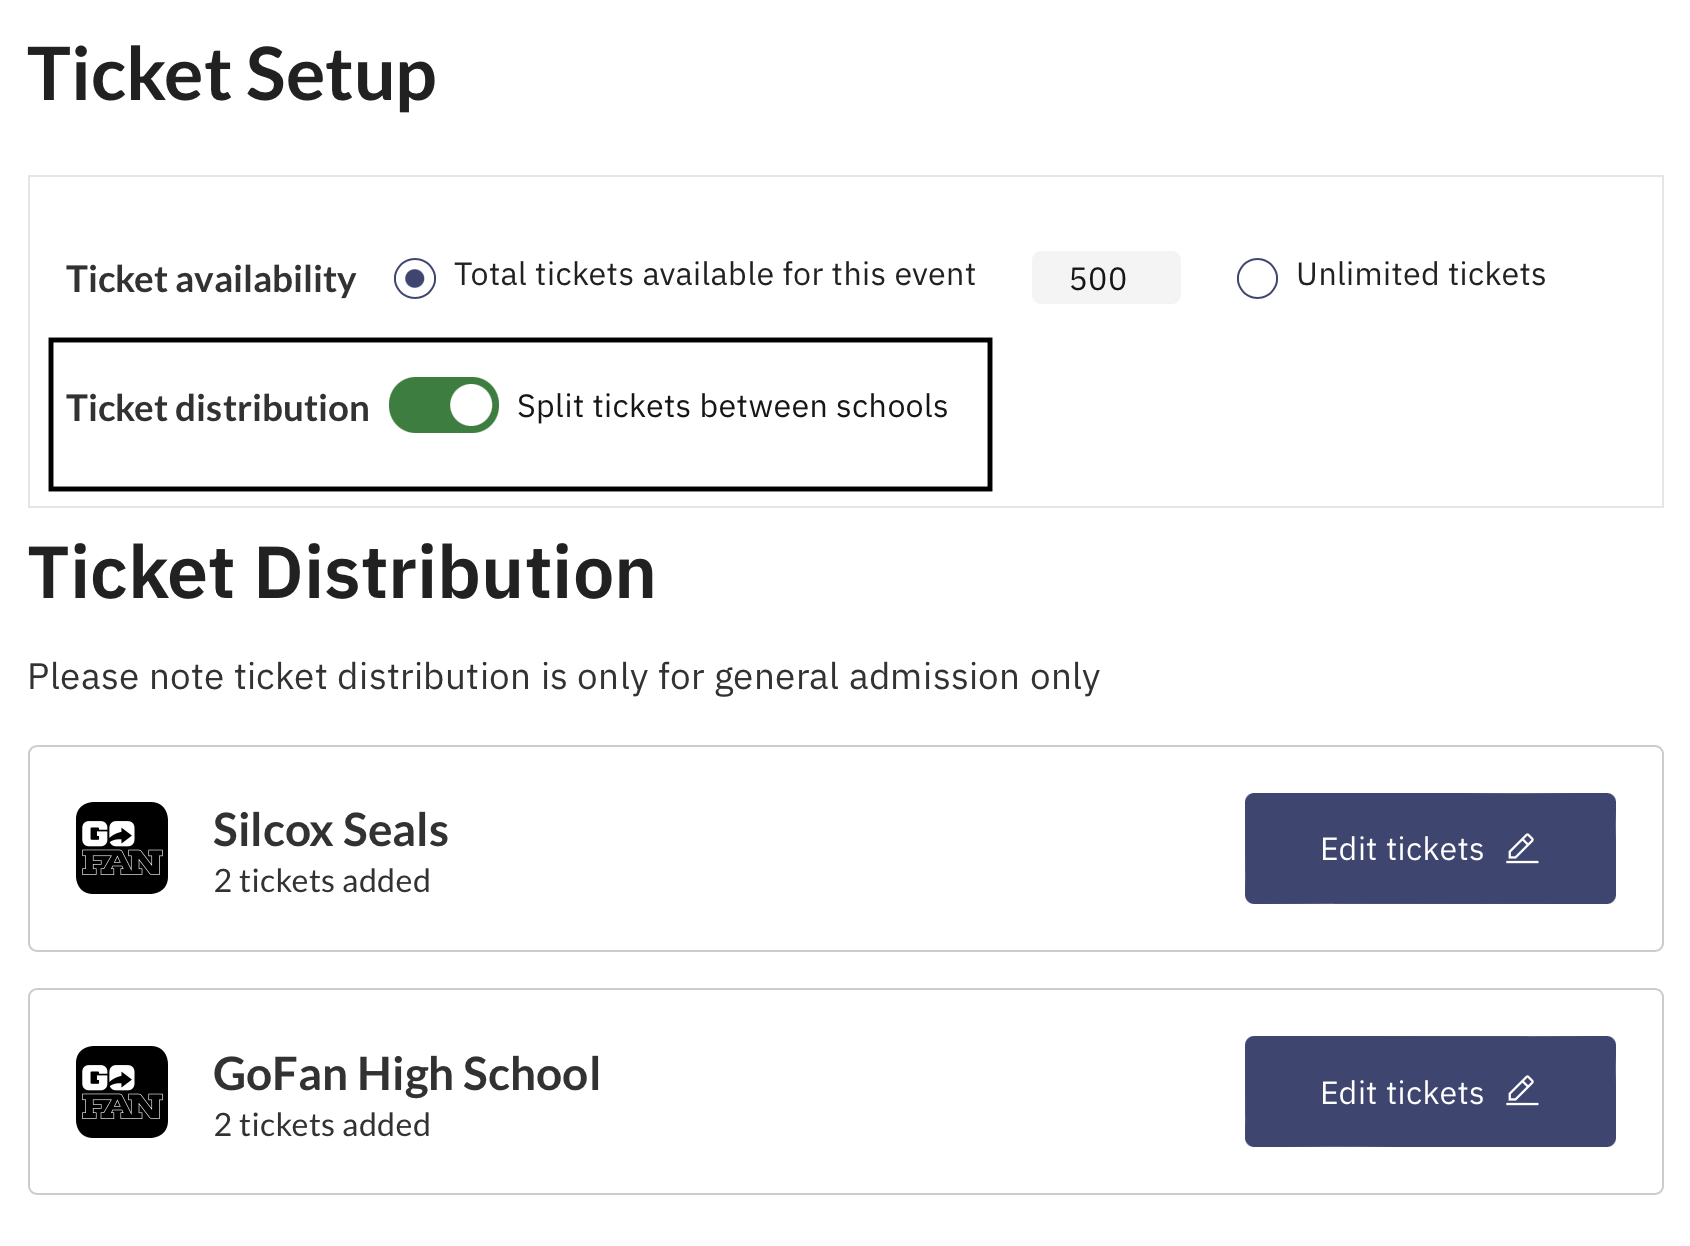Viewport: 1690px width, 1246px height.
Task: Click the general admission note text
Action: click(x=563, y=676)
